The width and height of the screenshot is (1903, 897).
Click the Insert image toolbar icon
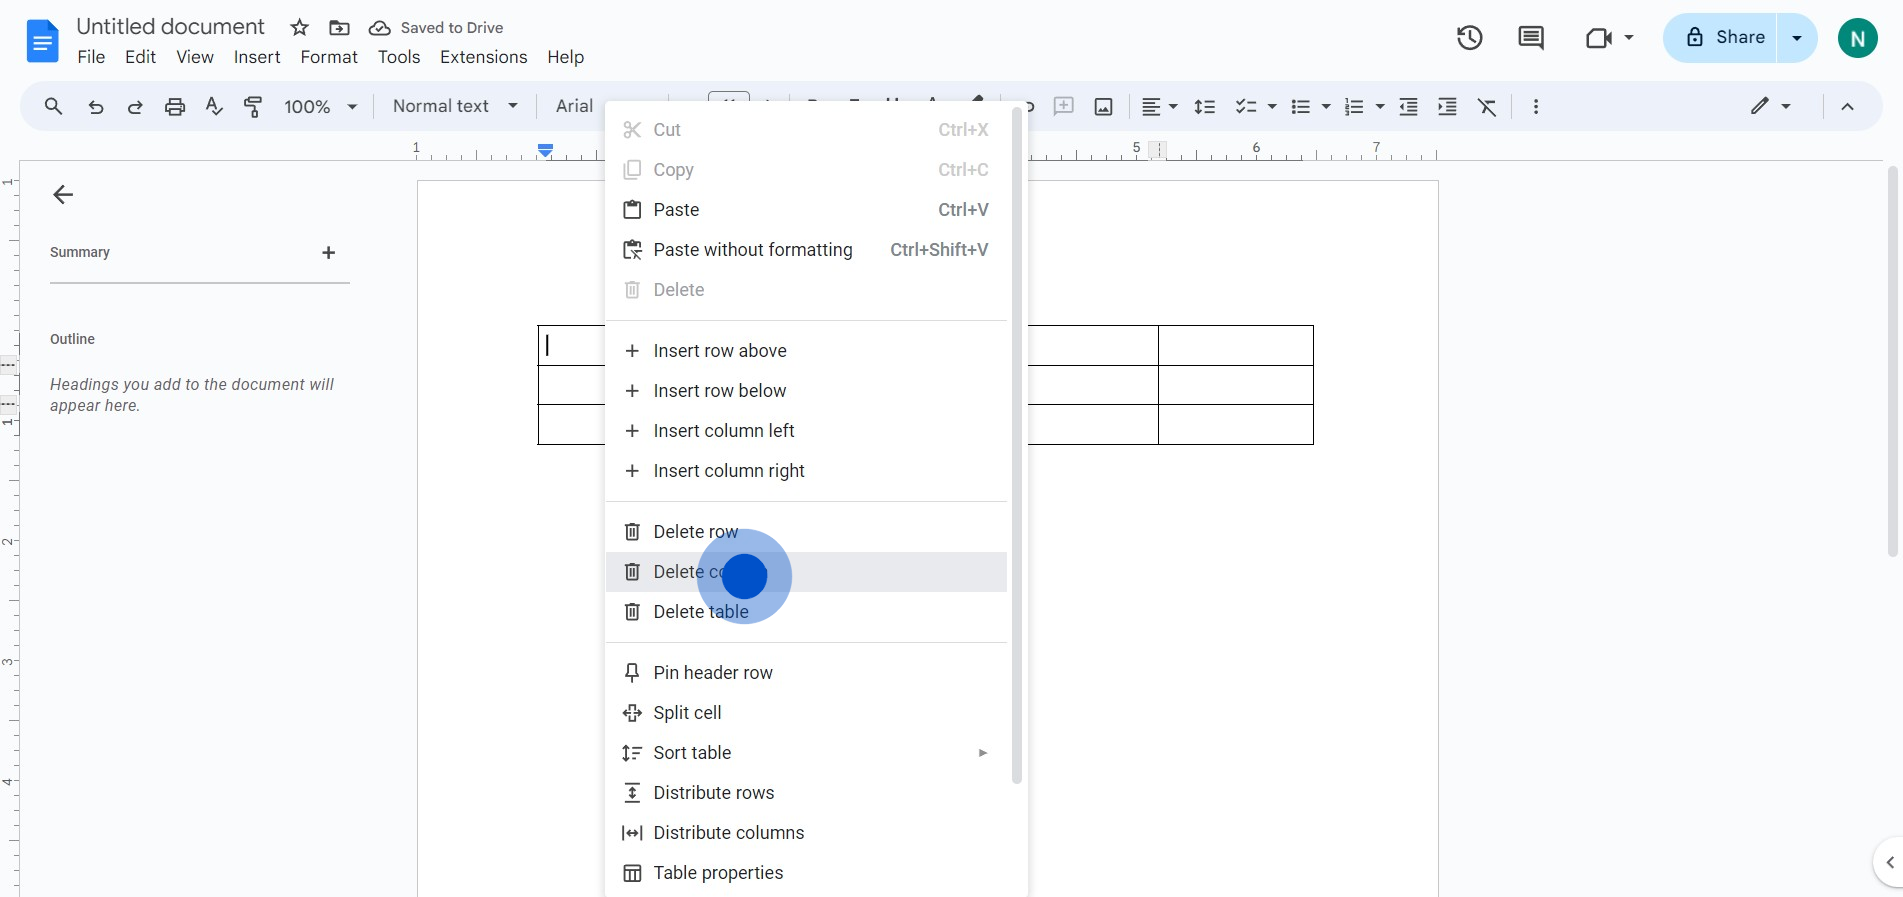[1103, 107]
